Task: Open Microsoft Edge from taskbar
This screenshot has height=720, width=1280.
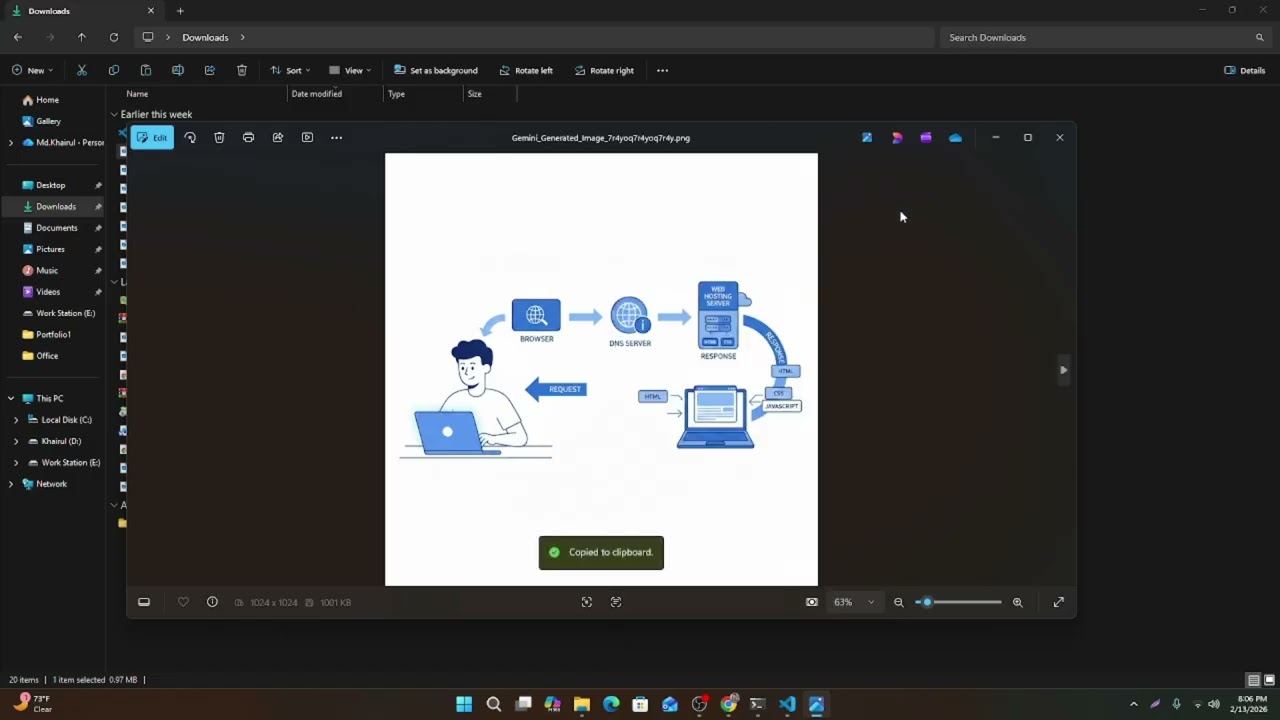Action: [611, 704]
